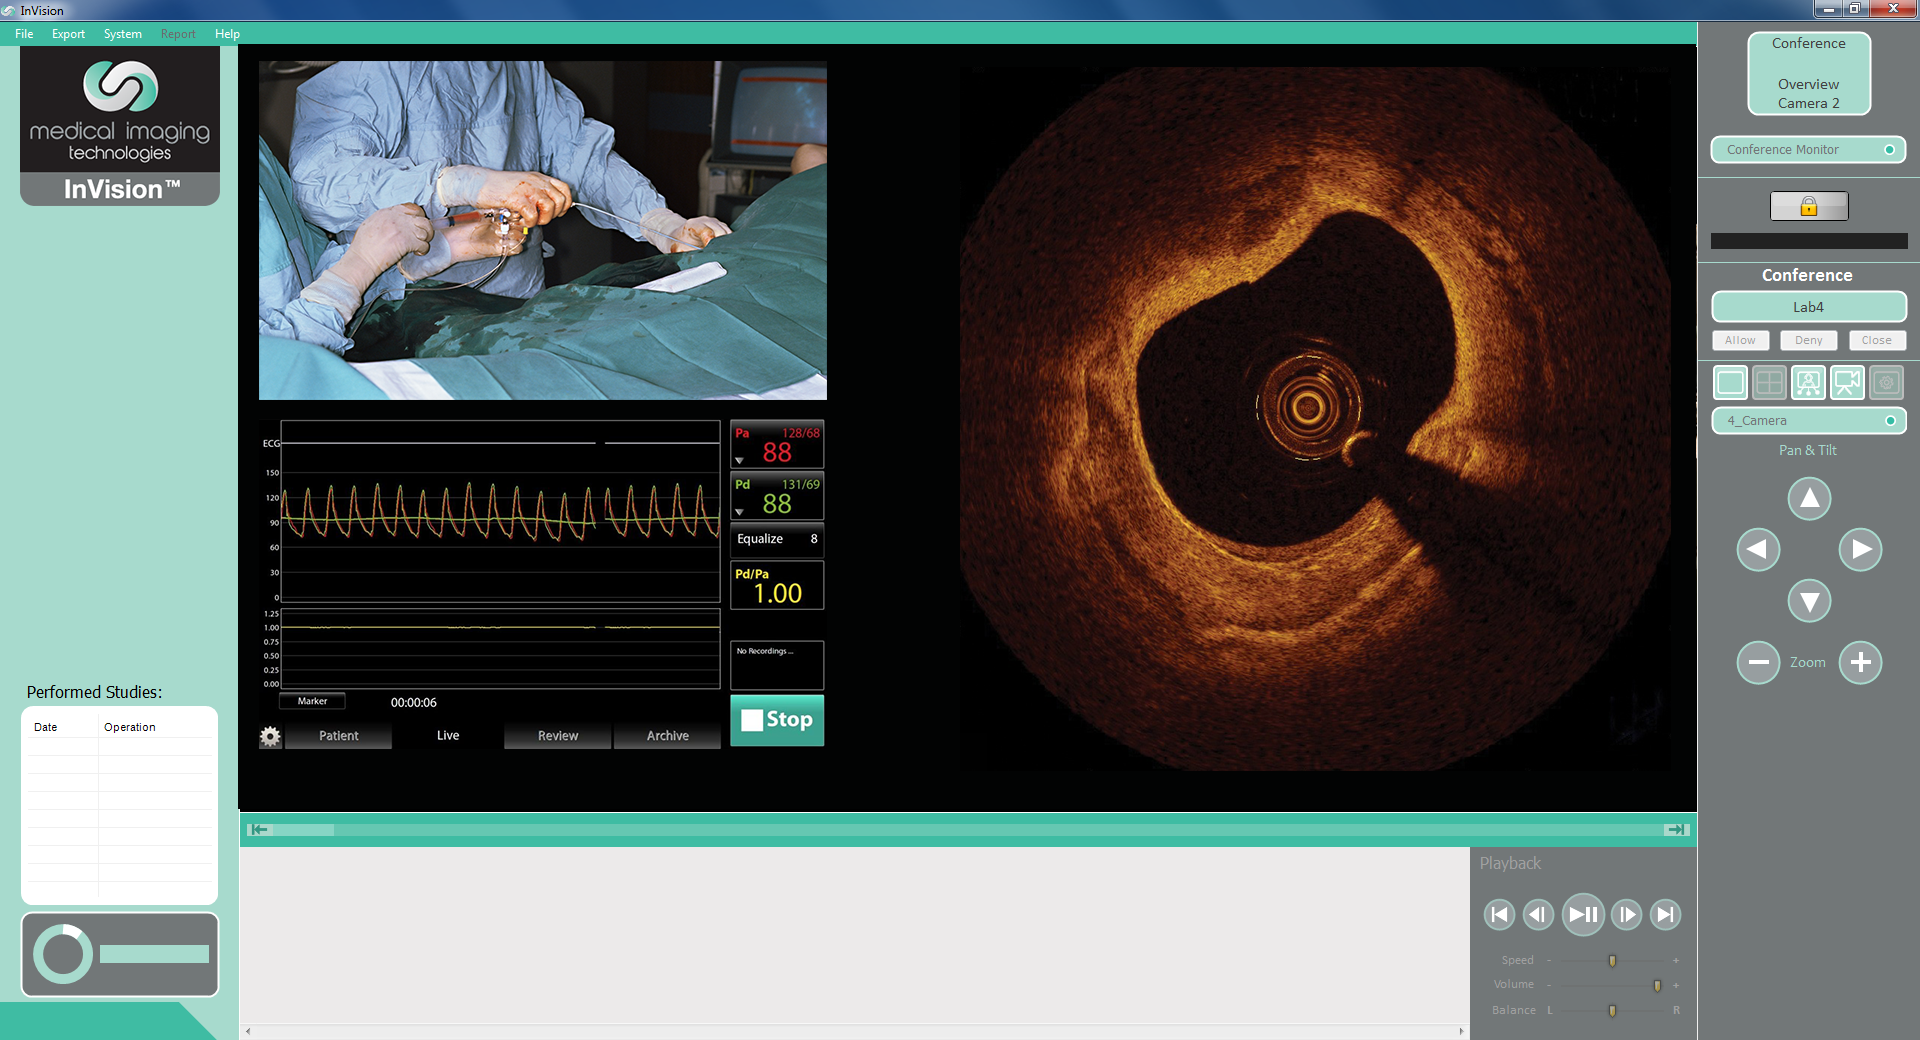Adjust the Balance slider handle

tap(1612, 1011)
